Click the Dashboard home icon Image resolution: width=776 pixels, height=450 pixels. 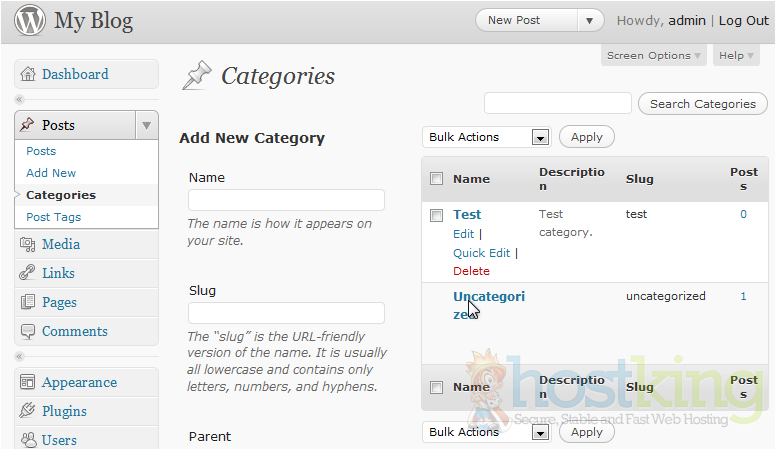(x=27, y=75)
